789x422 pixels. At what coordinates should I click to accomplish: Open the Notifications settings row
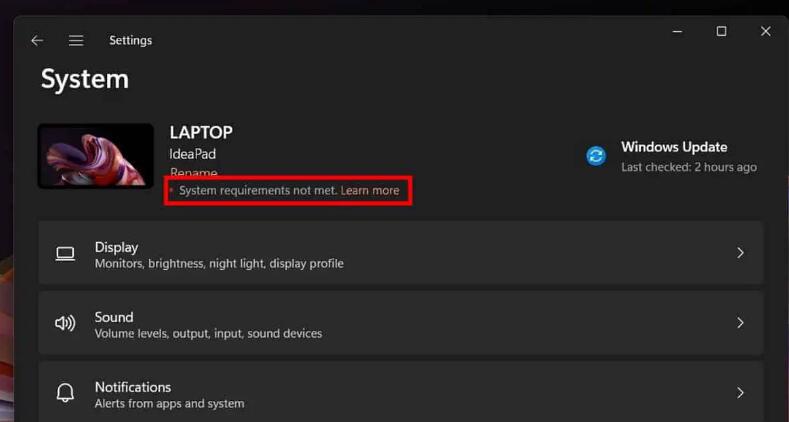click(x=400, y=393)
